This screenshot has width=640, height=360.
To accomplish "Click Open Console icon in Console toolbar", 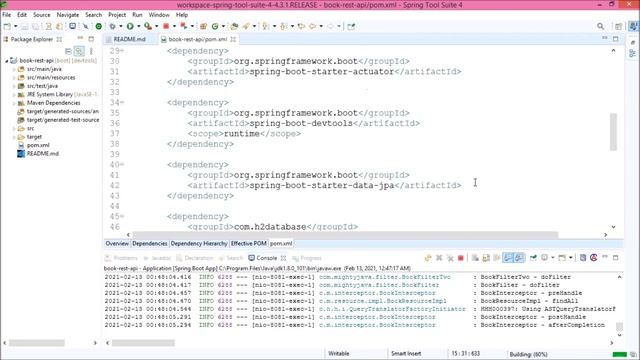I will tap(562, 258).
